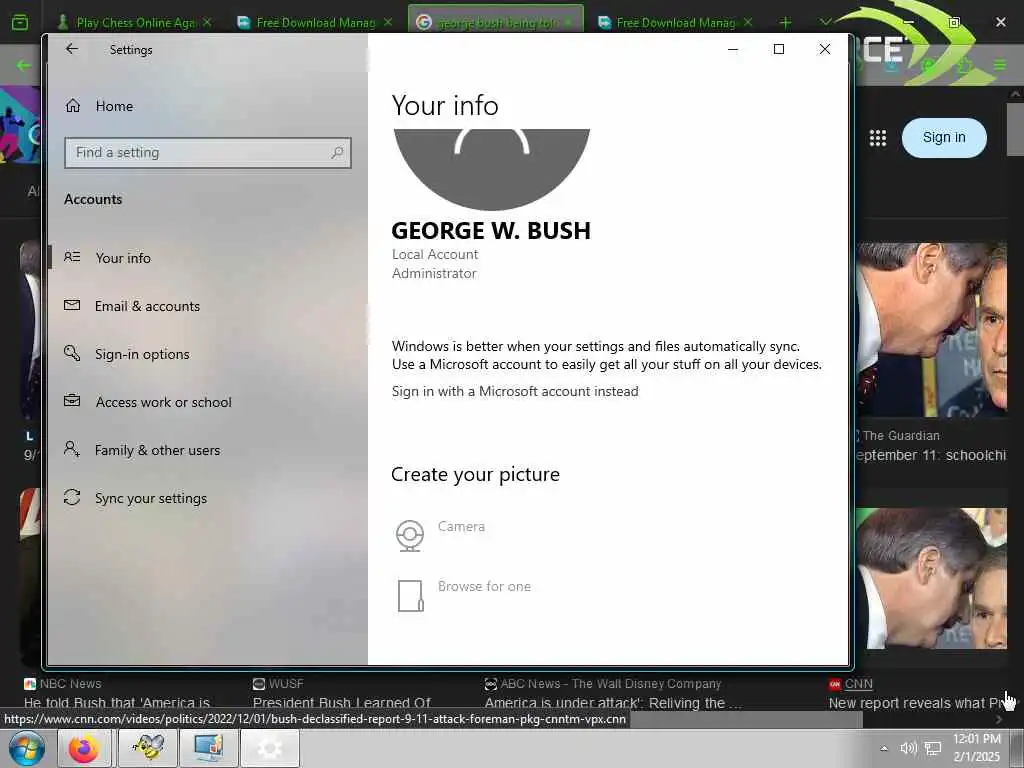1024x768 pixels.
Task: Open the Google apps grid icon
Action: (878, 138)
